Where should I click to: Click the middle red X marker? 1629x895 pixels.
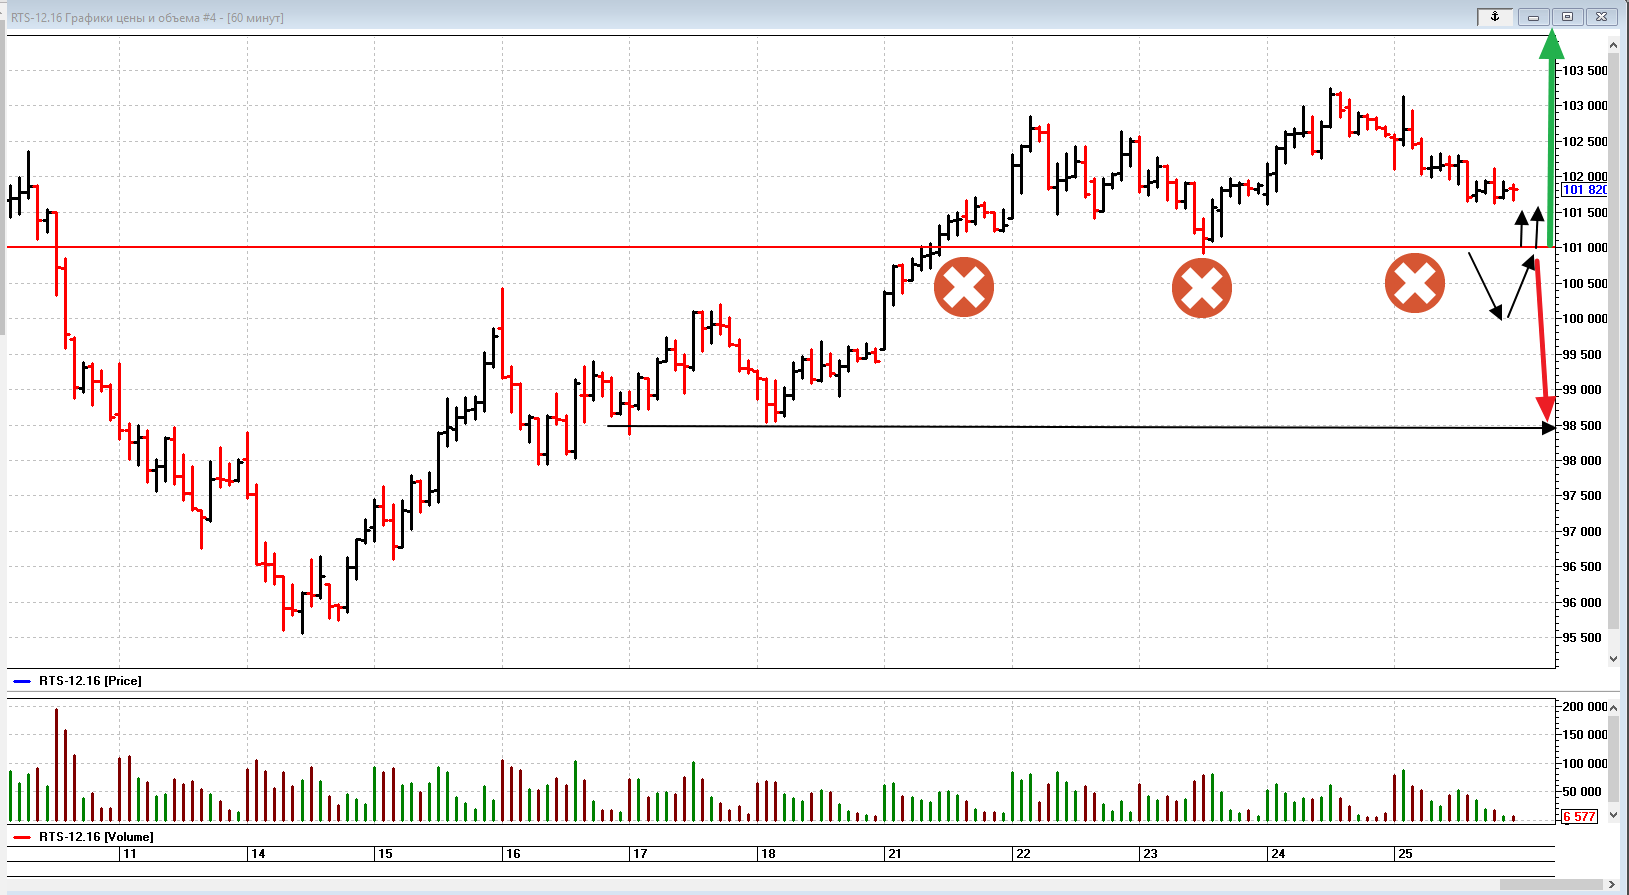[x=1201, y=289]
